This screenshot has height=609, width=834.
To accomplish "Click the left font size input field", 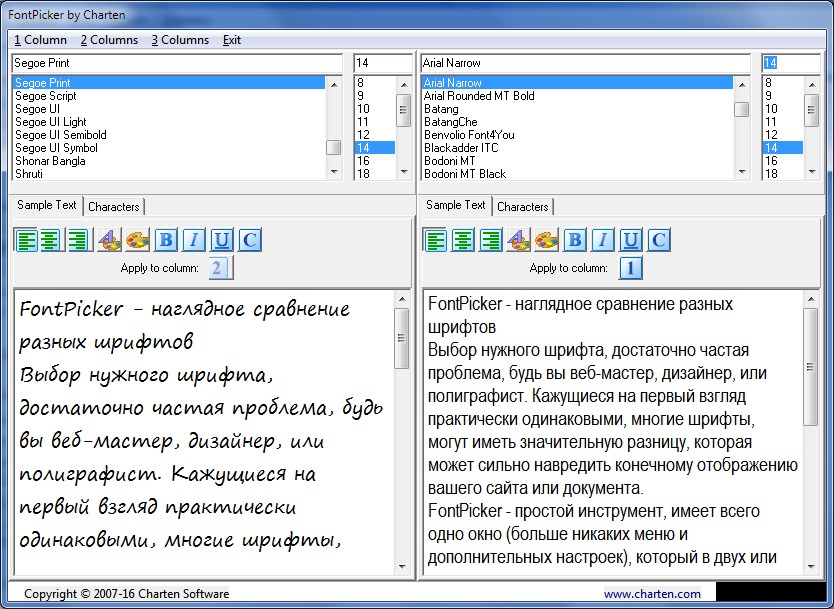I will pyautogui.click(x=383, y=63).
